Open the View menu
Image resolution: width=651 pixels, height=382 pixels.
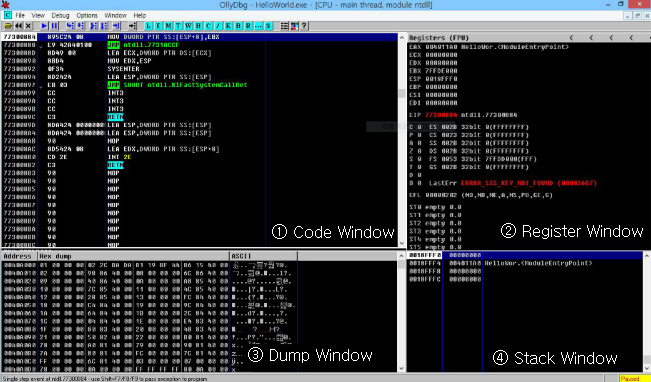coord(38,15)
